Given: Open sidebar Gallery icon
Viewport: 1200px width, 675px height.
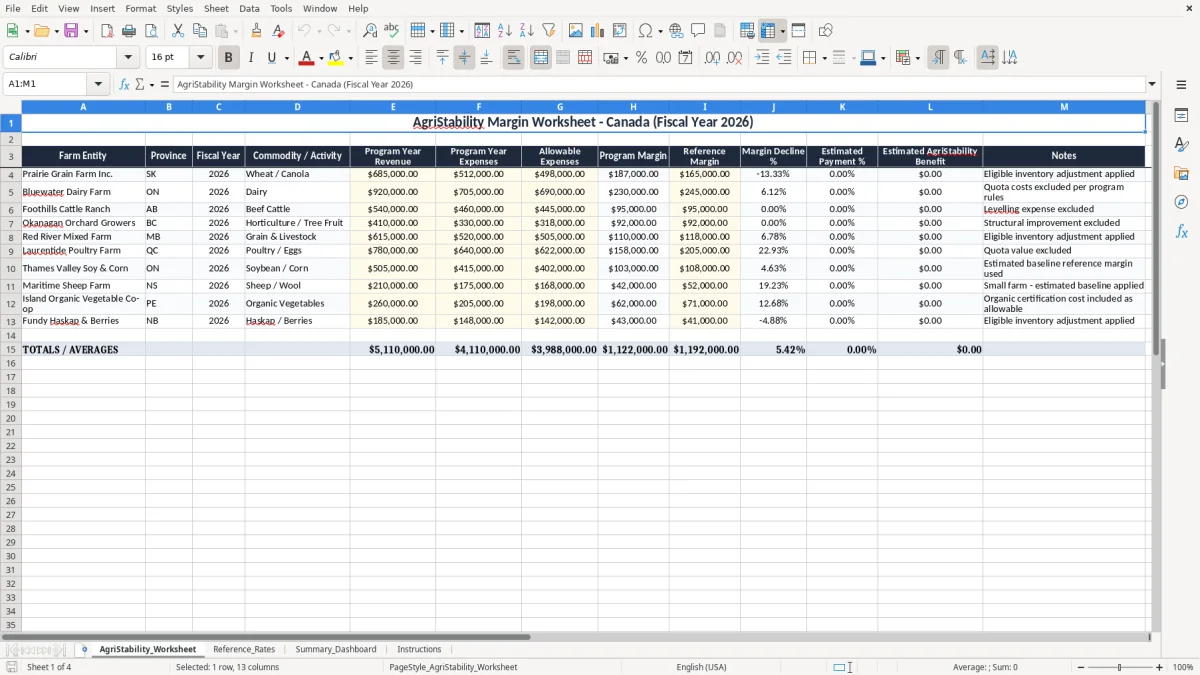Looking at the screenshot, I should (x=1181, y=173).
